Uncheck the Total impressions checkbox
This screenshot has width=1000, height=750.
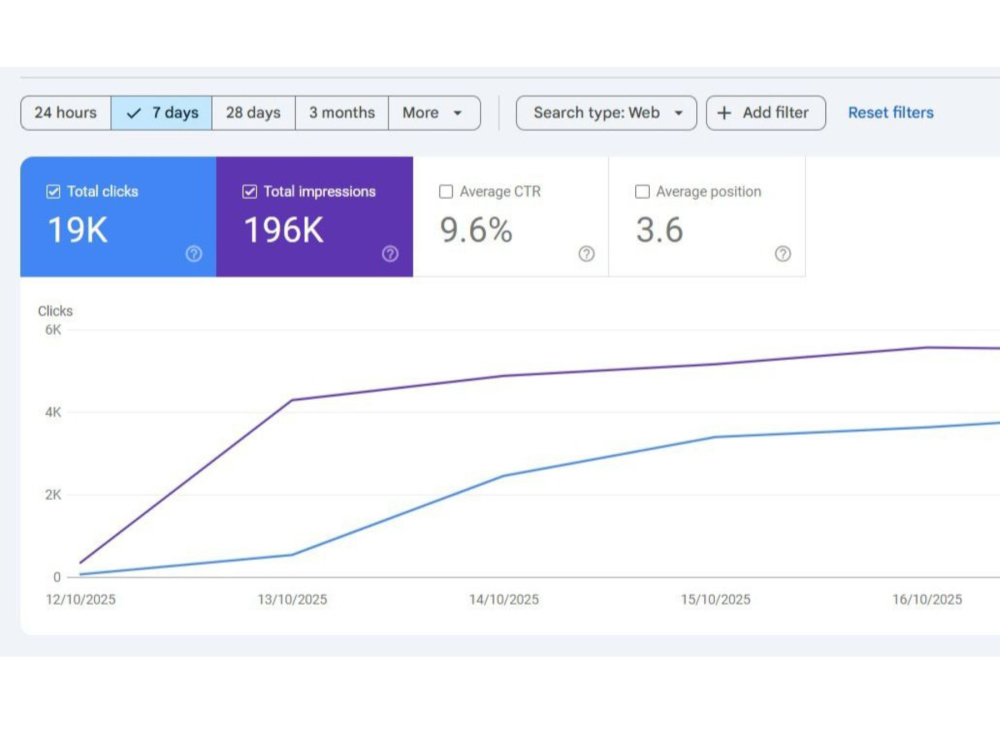(249, 191)
